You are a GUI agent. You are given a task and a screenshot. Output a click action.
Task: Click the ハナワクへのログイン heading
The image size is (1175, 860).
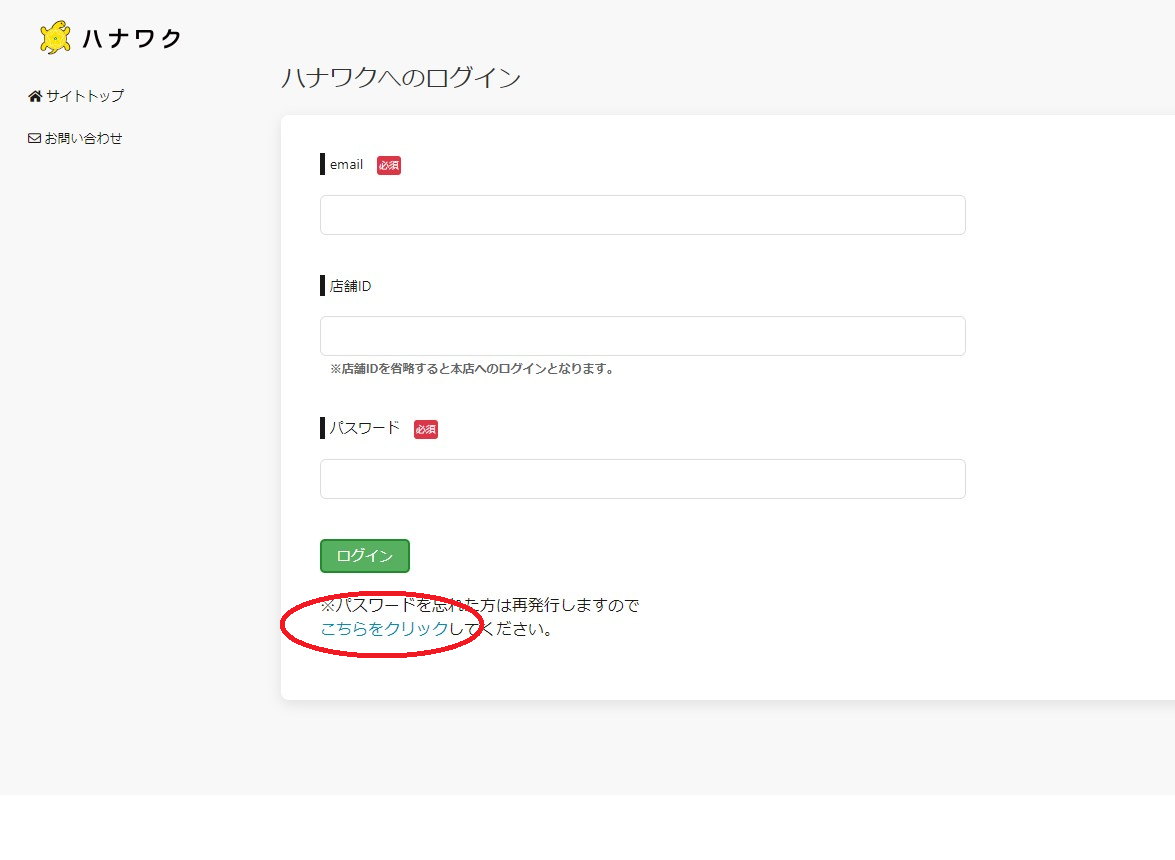tap(401, 78)
